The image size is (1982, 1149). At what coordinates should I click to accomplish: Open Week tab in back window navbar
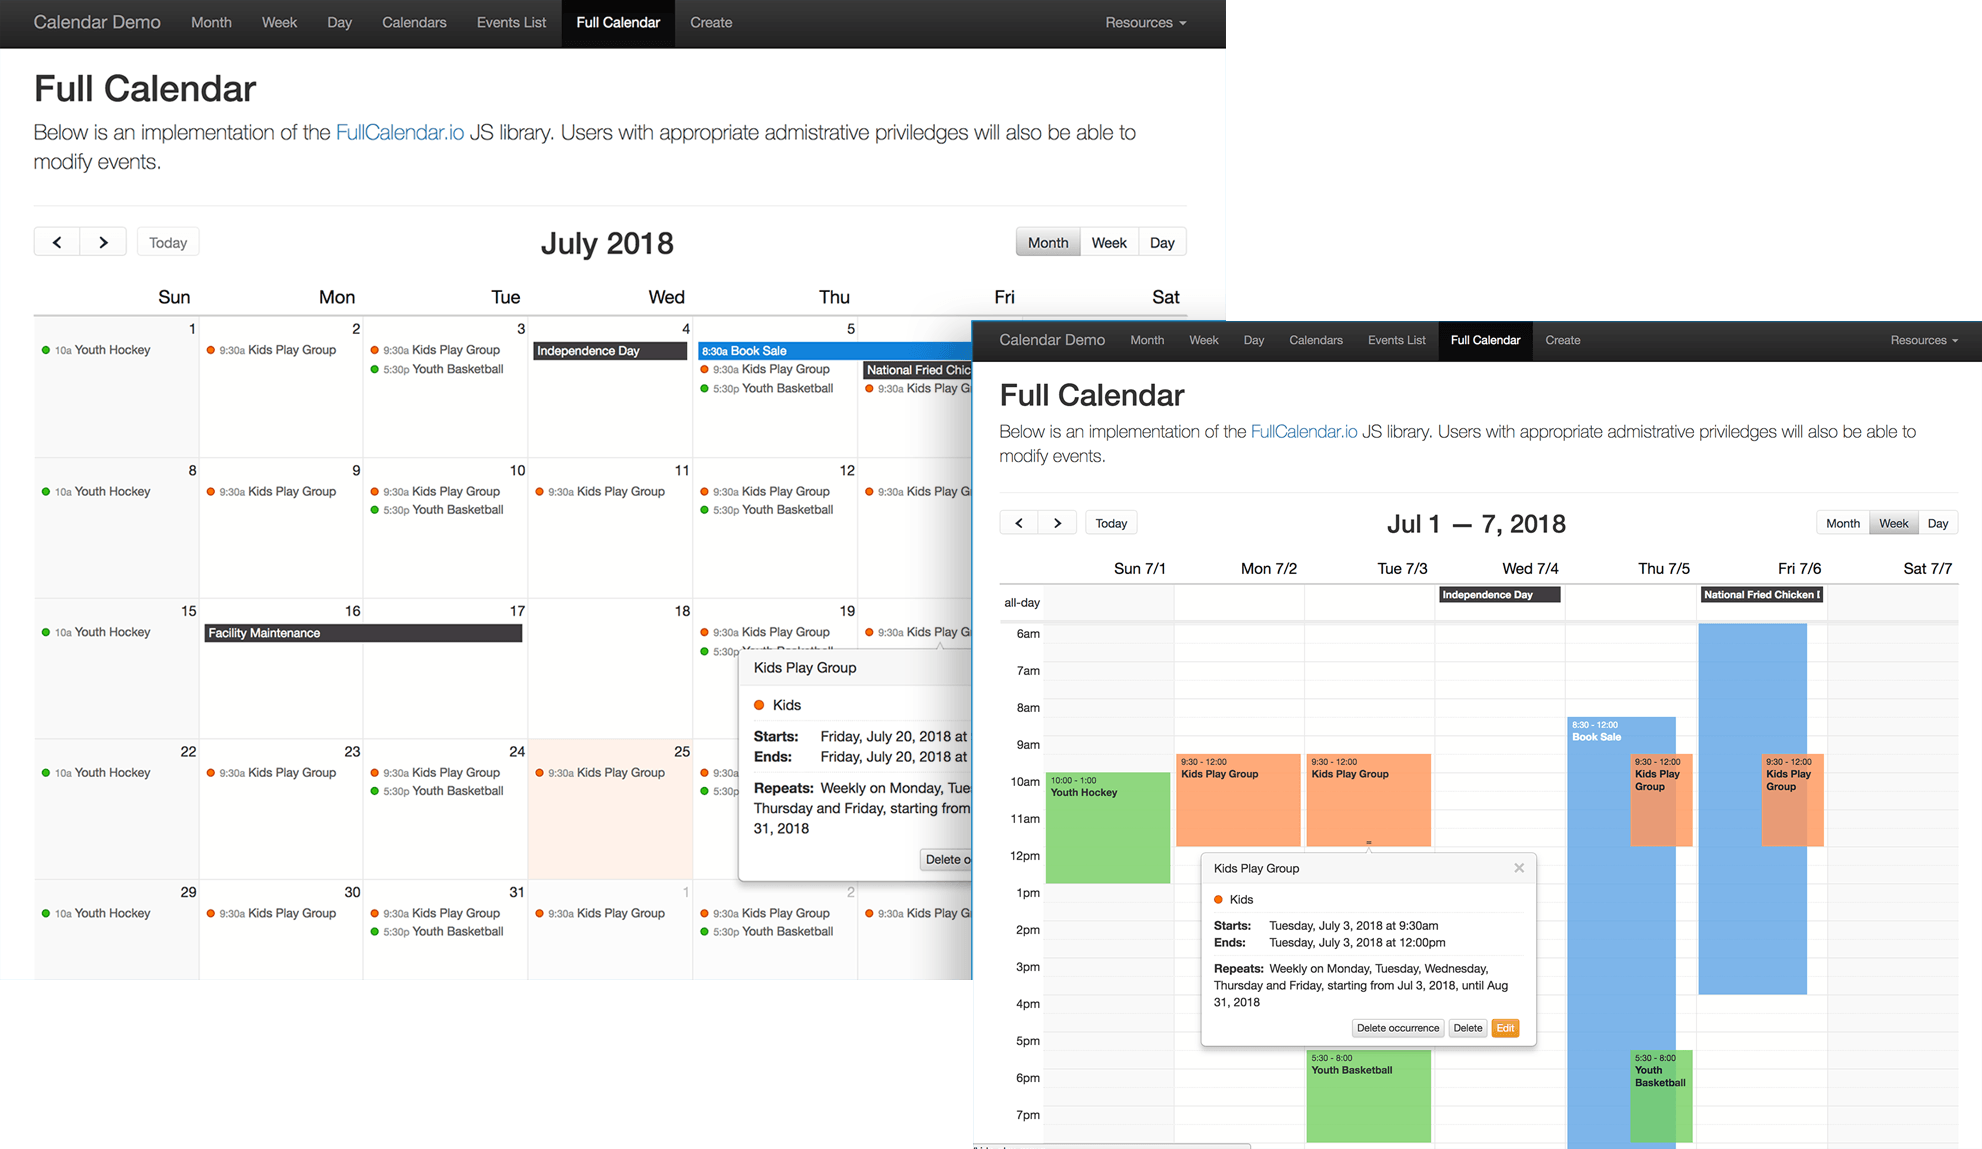(279, 22)
